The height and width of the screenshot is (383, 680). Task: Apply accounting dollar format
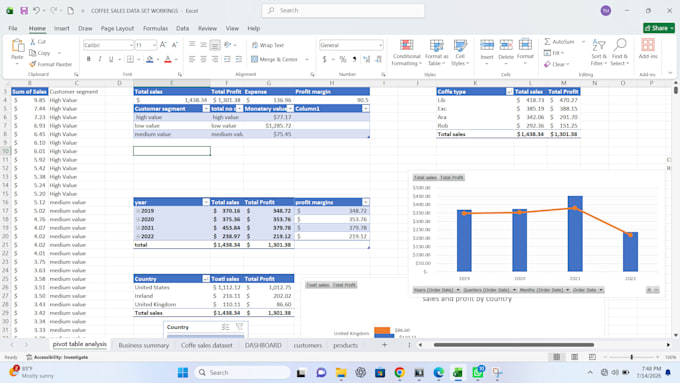tap(324, 59)
